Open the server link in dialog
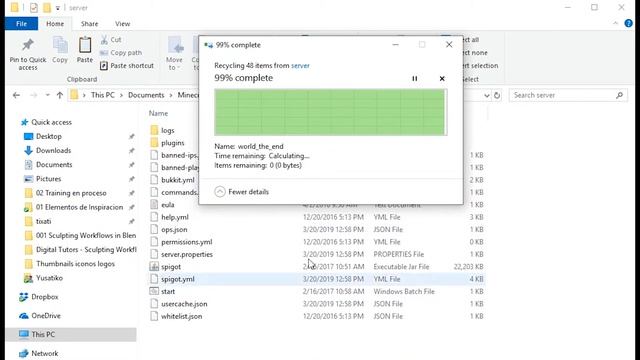 tap(300, 65)
